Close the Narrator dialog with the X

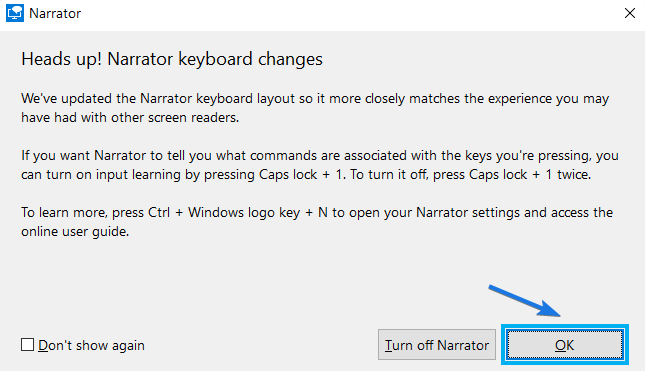click(629, 13)
